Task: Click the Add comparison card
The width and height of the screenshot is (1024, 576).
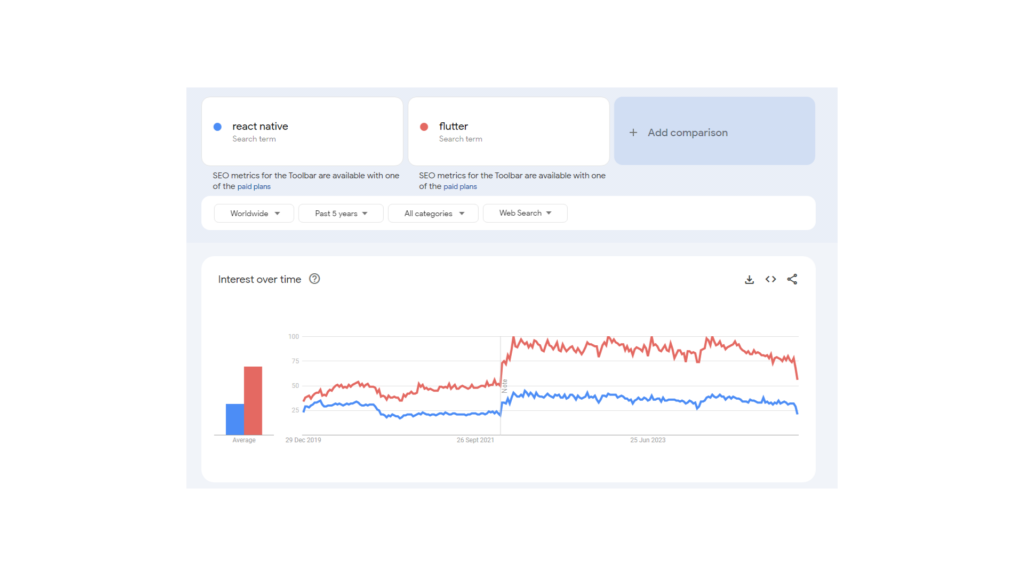Action: [714, 131]
